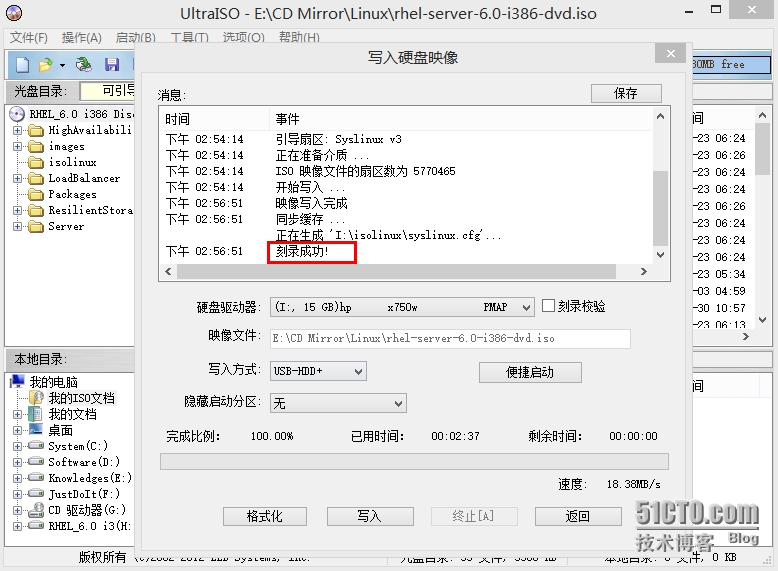Click the UltraISO application icon in title bar

[x=14, y=13]
